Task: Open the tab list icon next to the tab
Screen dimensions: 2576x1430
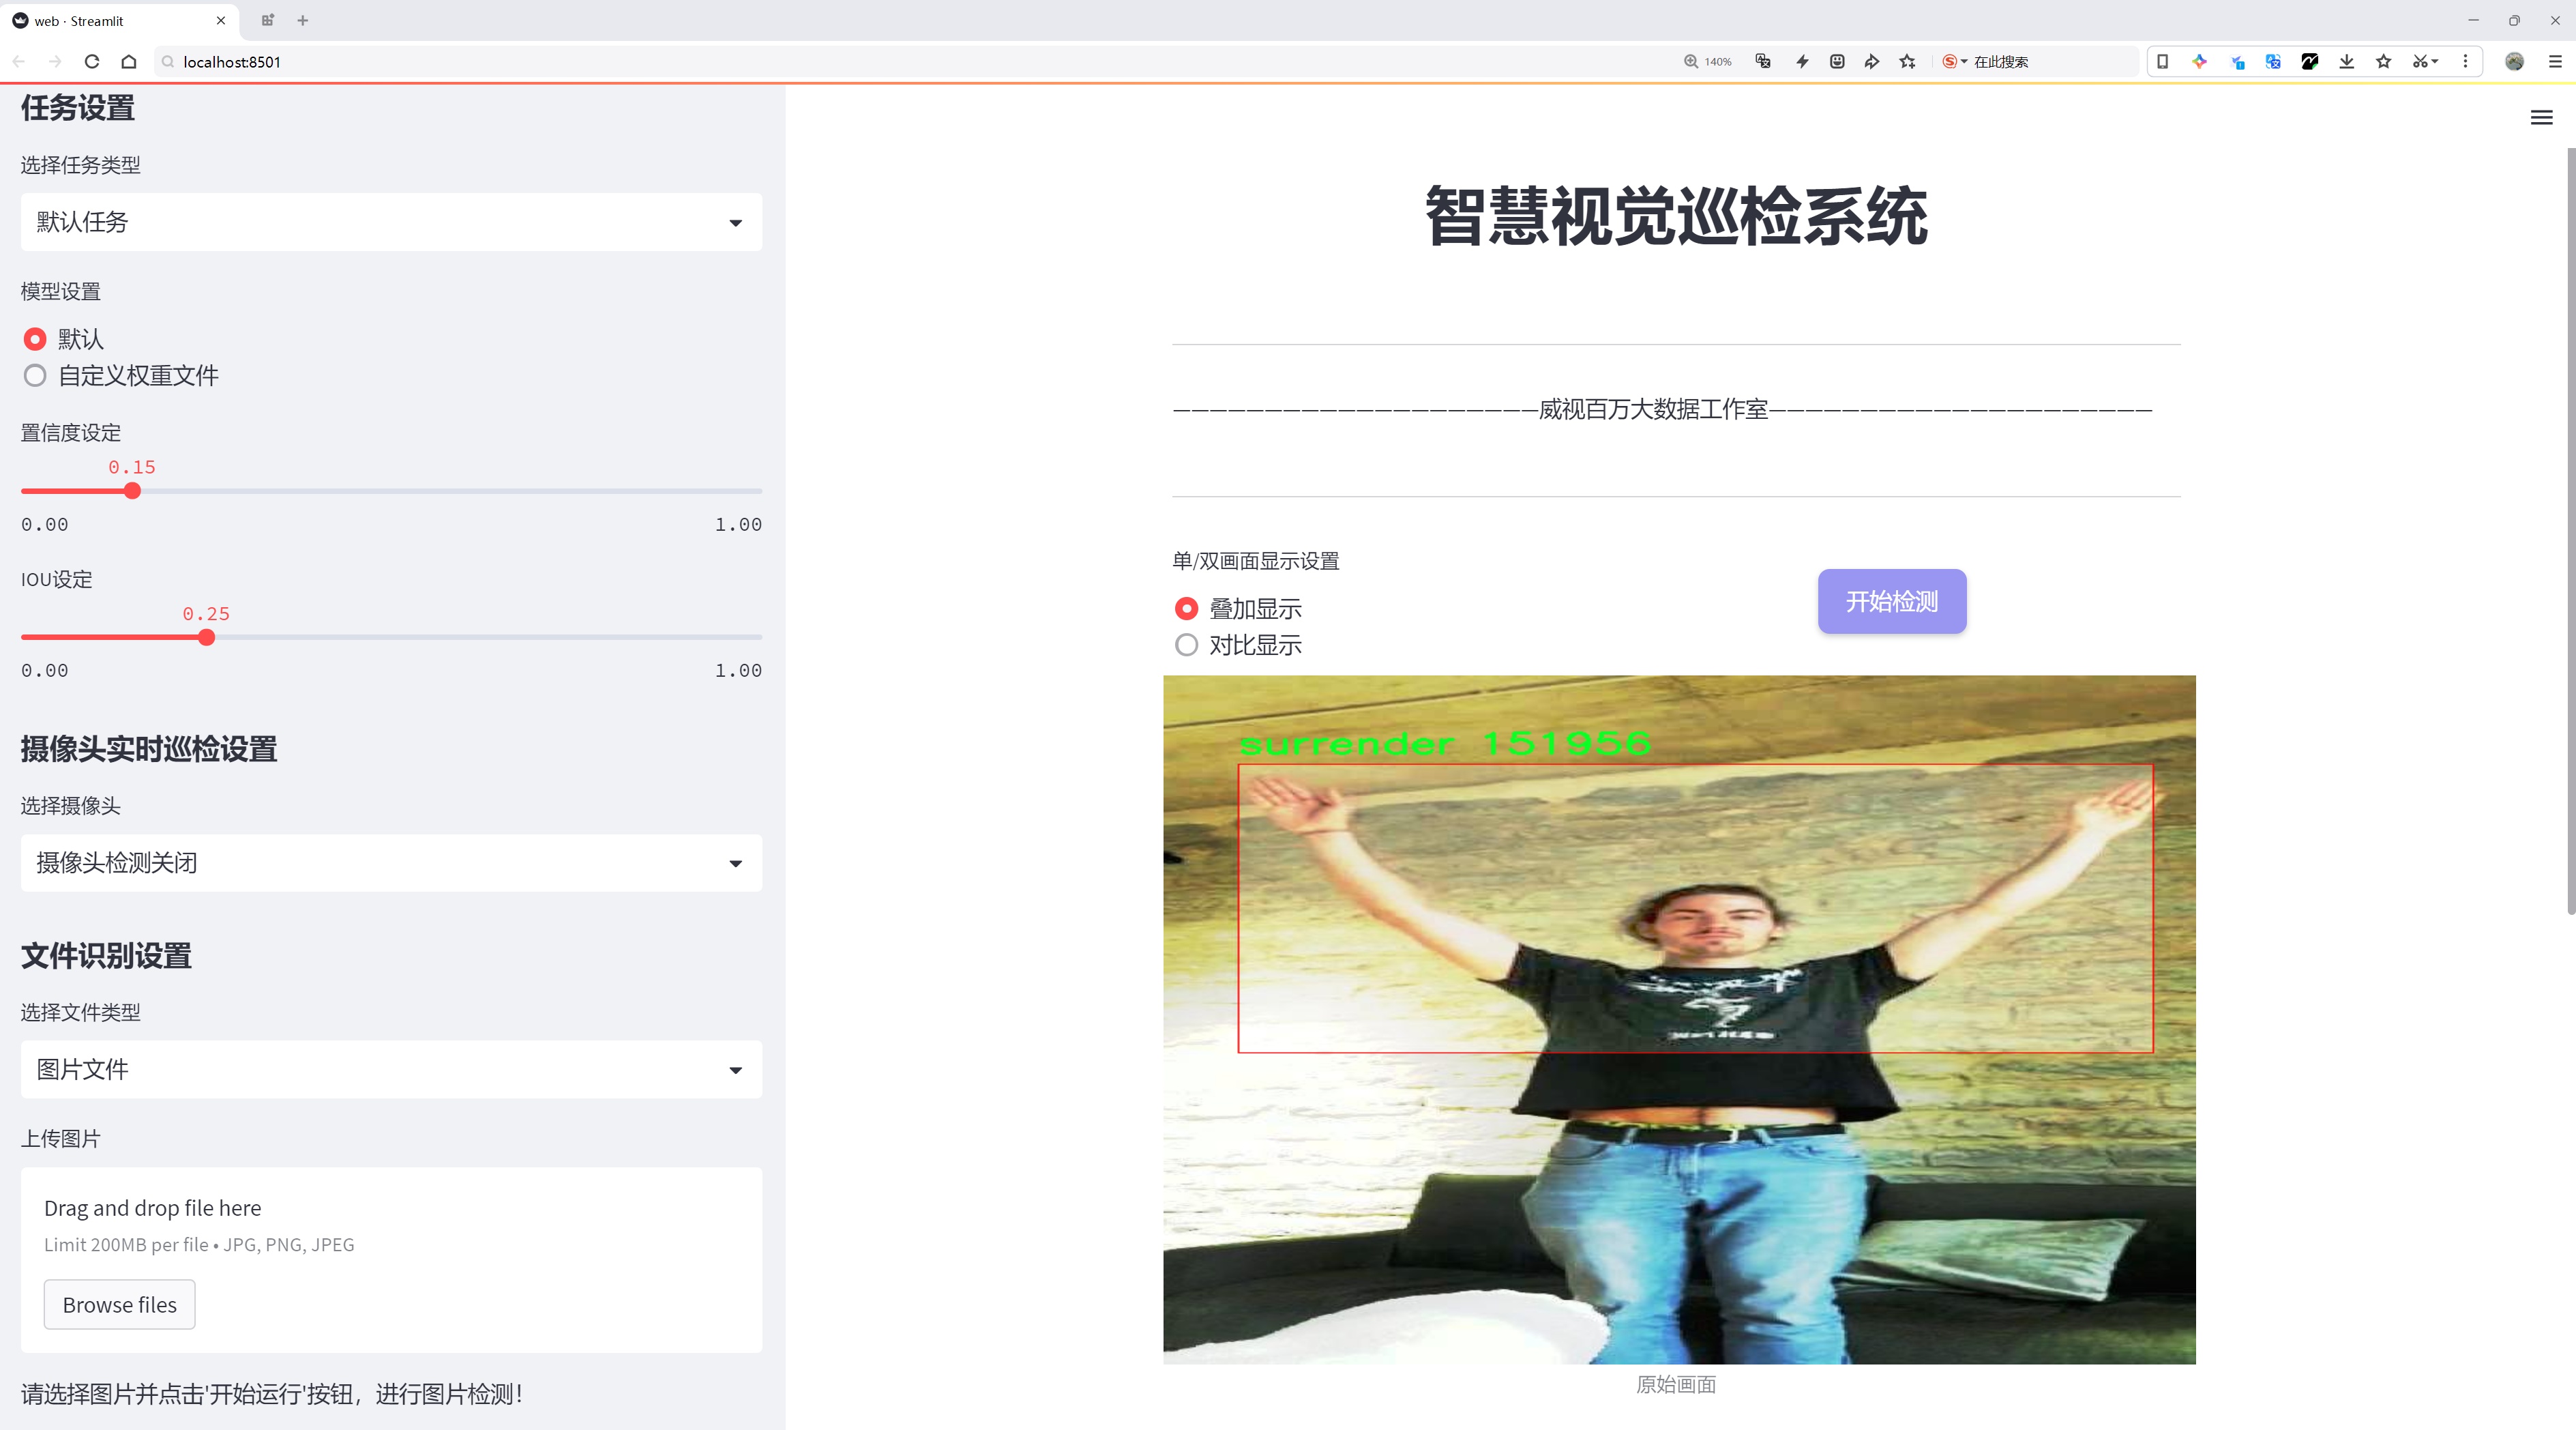Action: pyautogui.click(x=267, y=20)
